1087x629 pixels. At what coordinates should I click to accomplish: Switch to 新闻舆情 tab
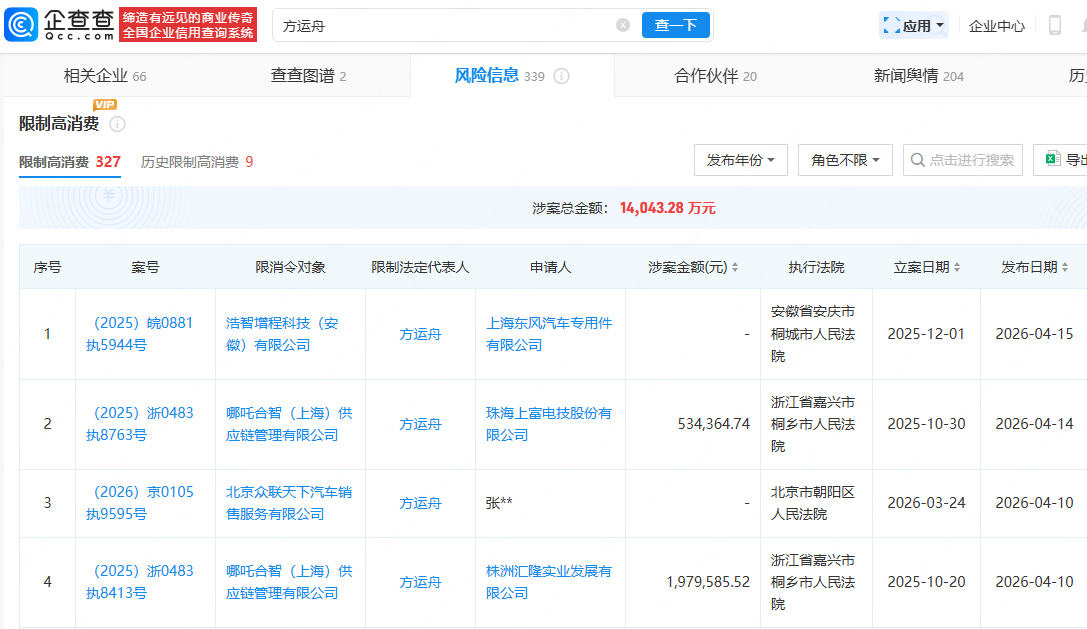coord(918,76)
